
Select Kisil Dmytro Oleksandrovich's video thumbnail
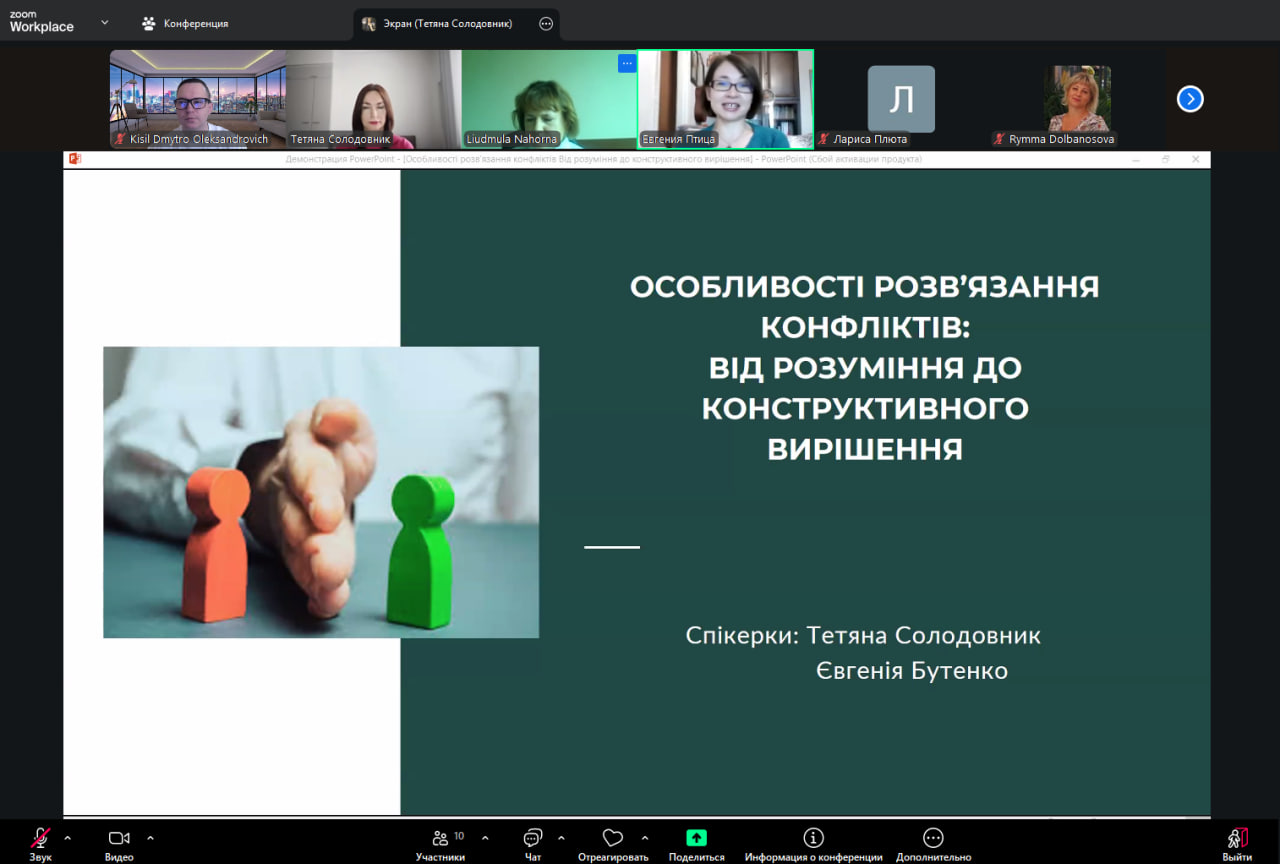coord(197,99)
